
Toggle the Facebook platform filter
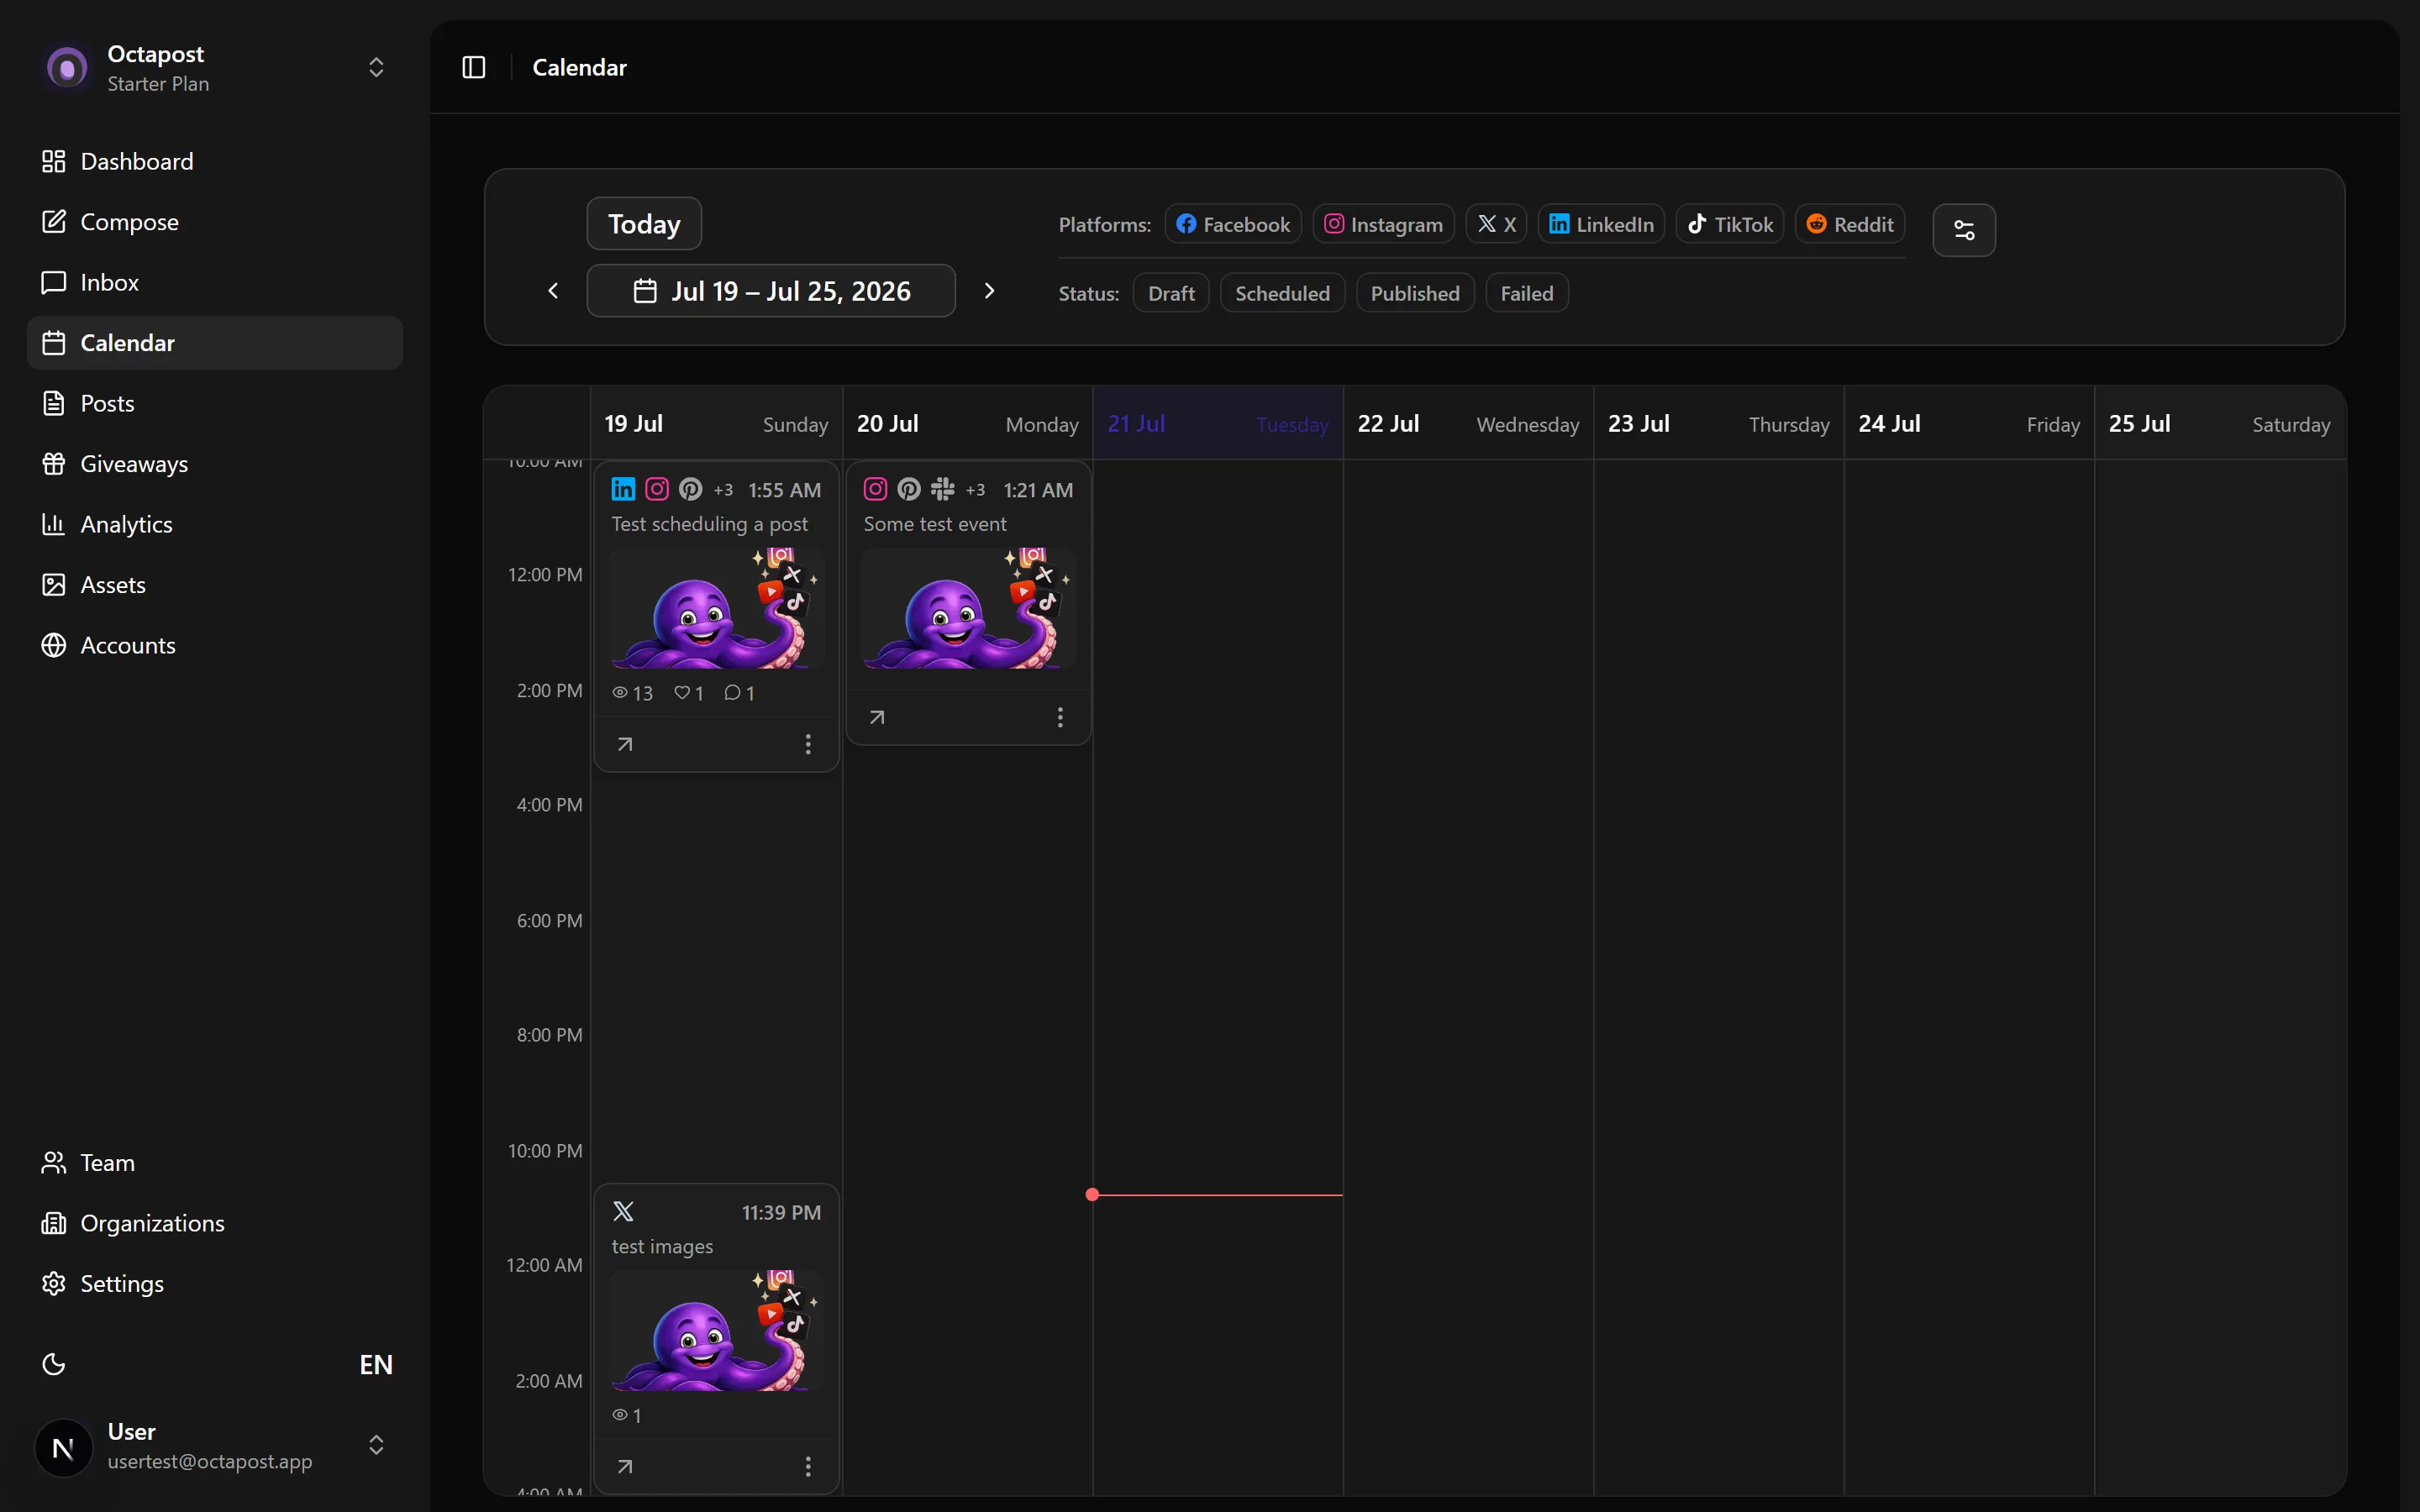click(x=1233, y=224)
